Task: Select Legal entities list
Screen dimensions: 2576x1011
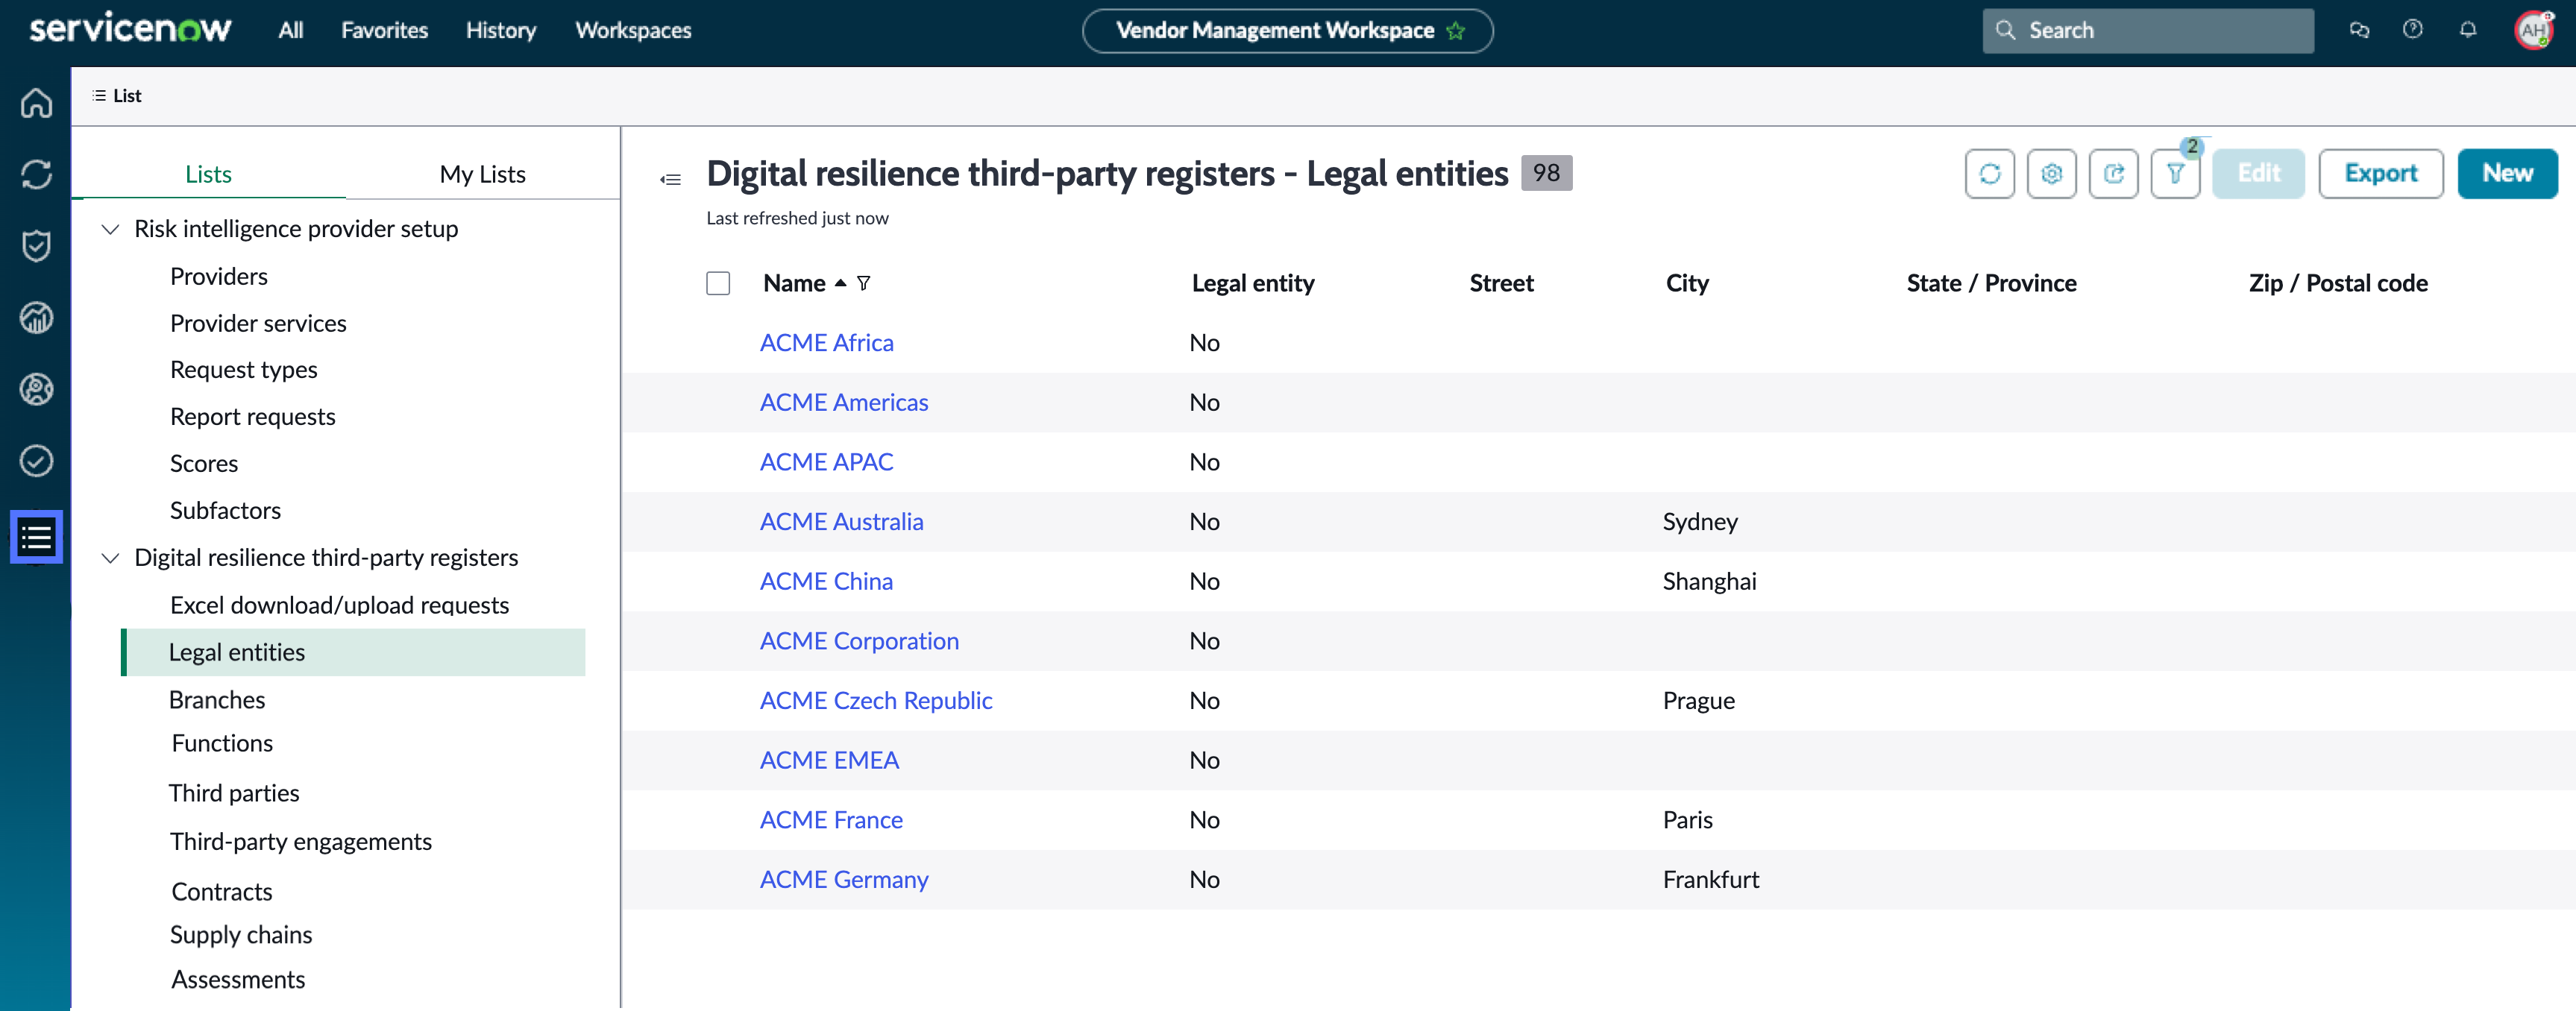Action: tap(353, 653)
